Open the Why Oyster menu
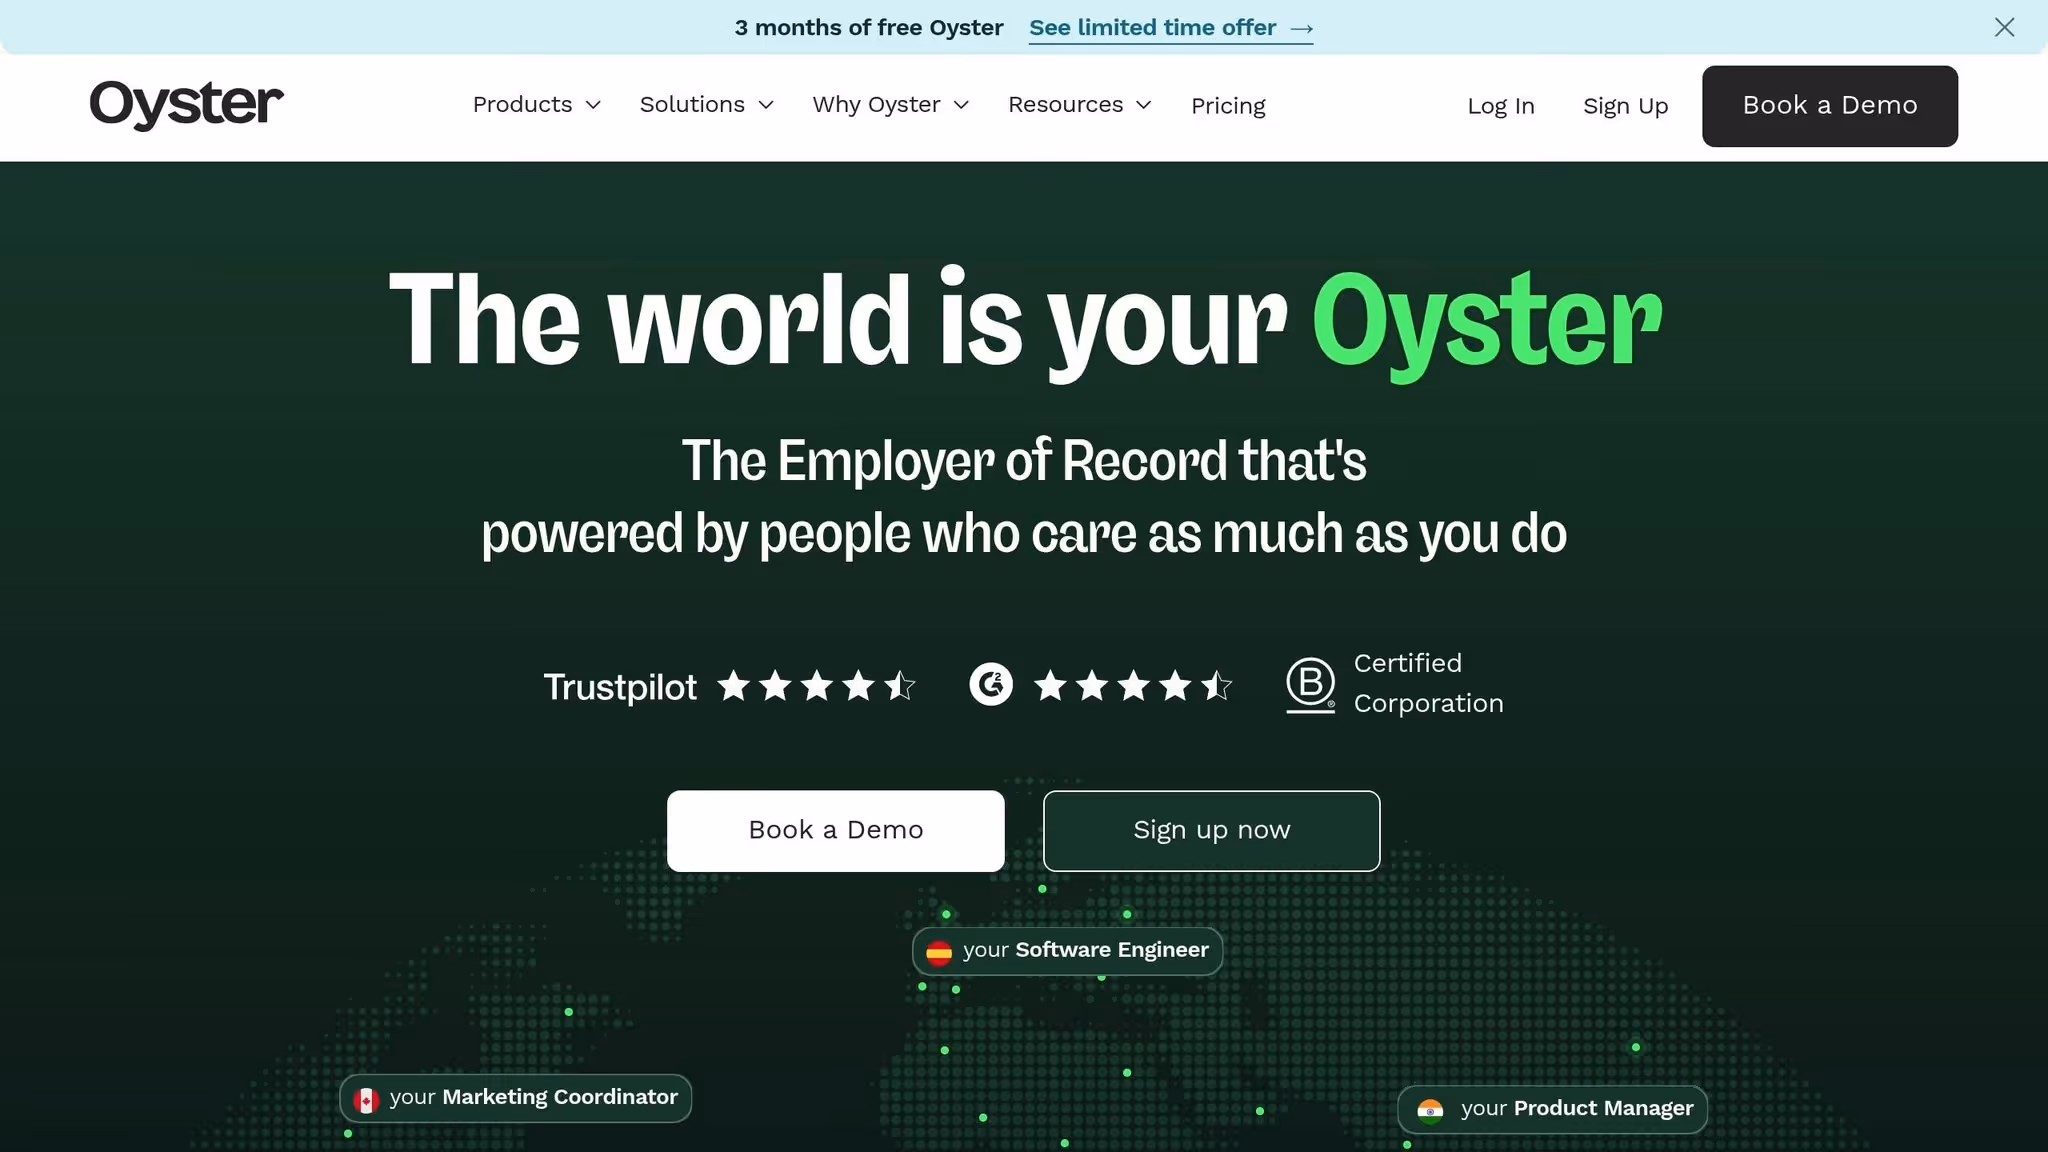Screen dimensions: 2048x1152 click(x=889, y=104)
